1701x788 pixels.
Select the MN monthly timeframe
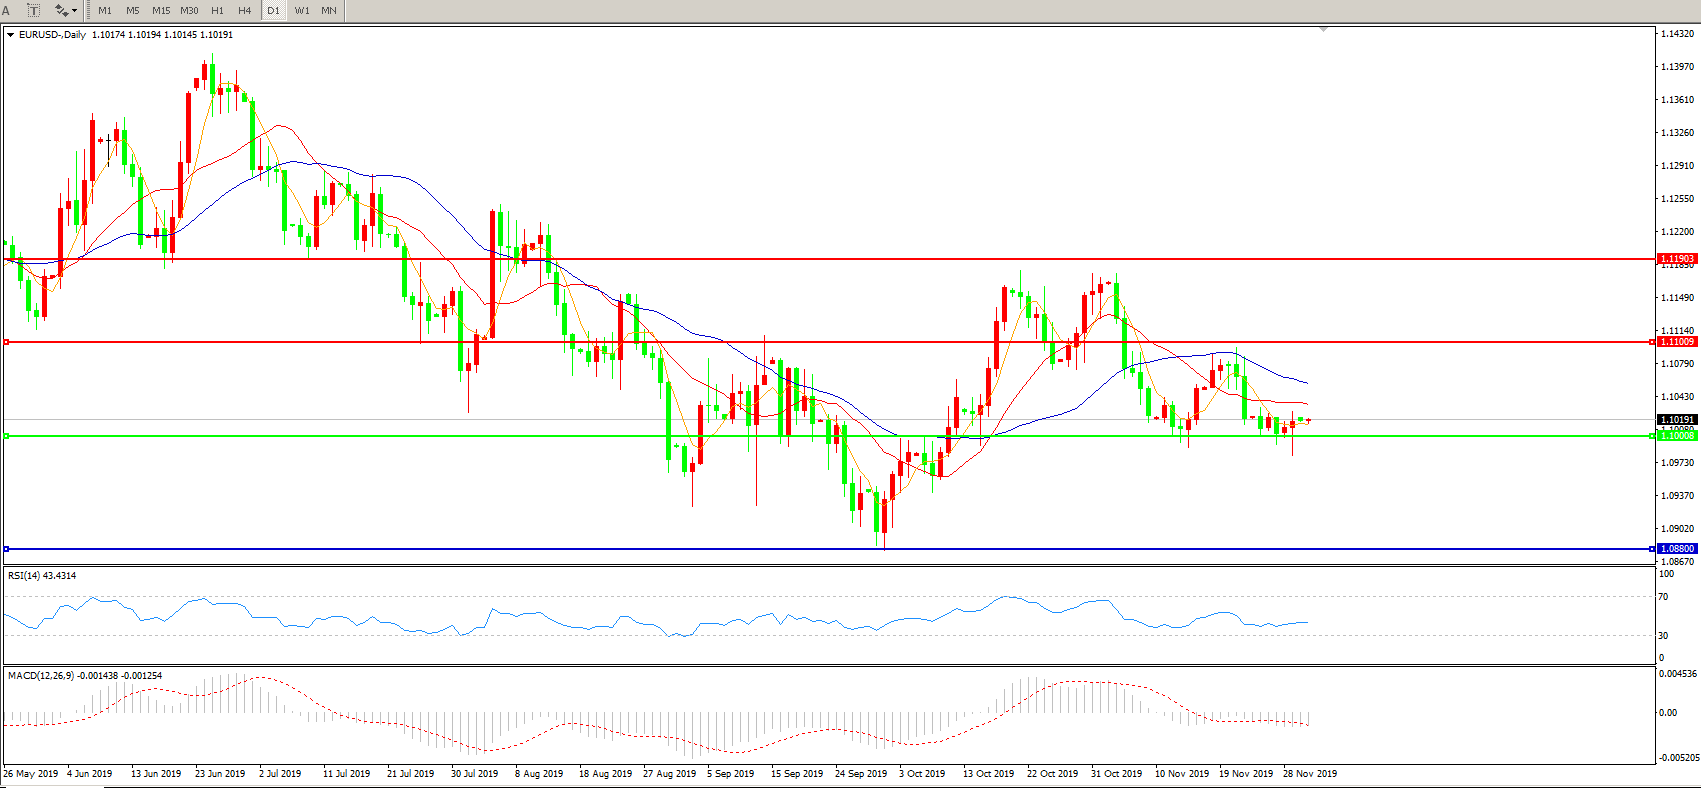pyautogui.click(x=329, y=10)
